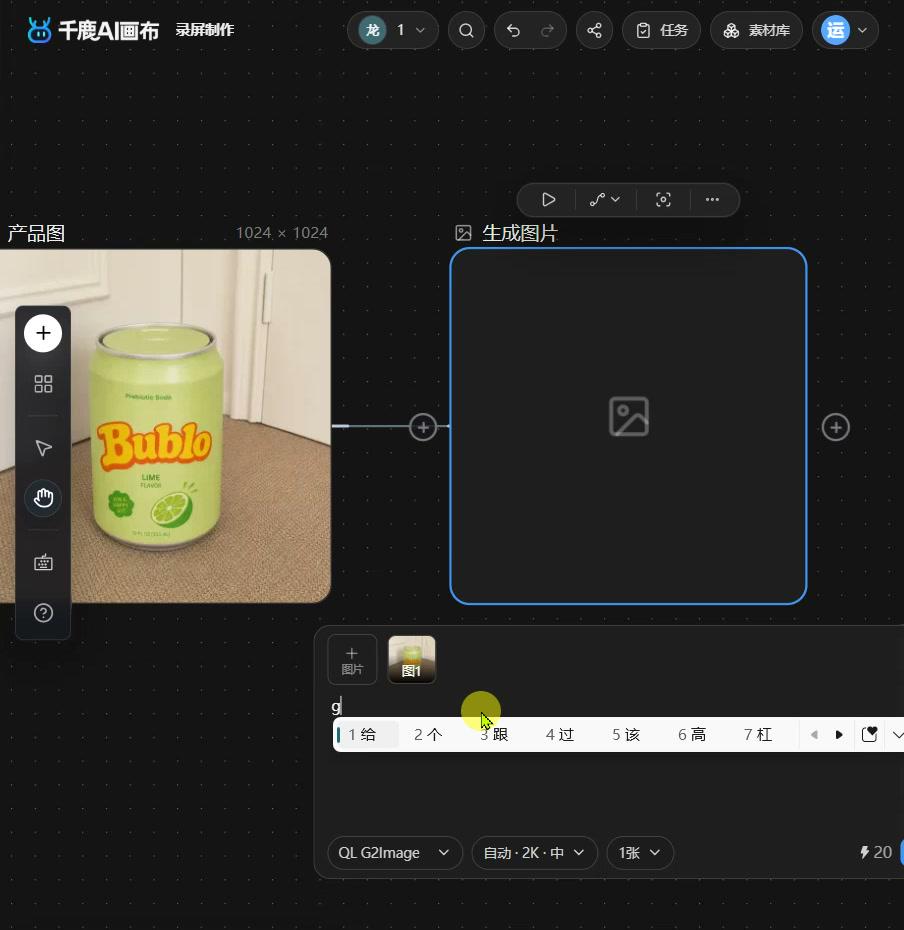Open the 1张 image count dropdown
The image size is (904, 930).
pos(639,853)
